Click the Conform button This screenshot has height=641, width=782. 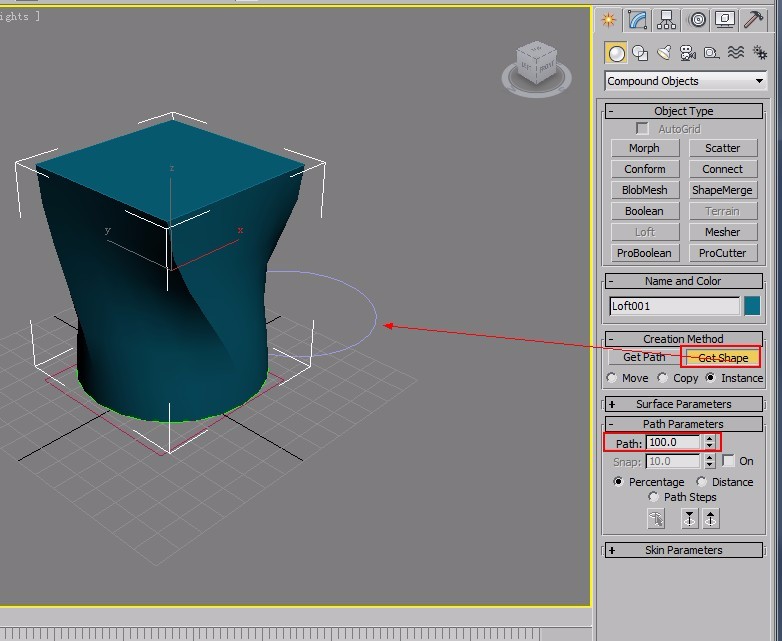tap(645, 169)
